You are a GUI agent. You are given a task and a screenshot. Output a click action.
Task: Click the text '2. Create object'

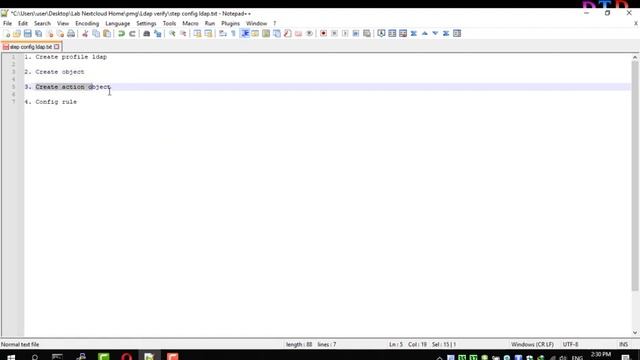click(54, 72)
